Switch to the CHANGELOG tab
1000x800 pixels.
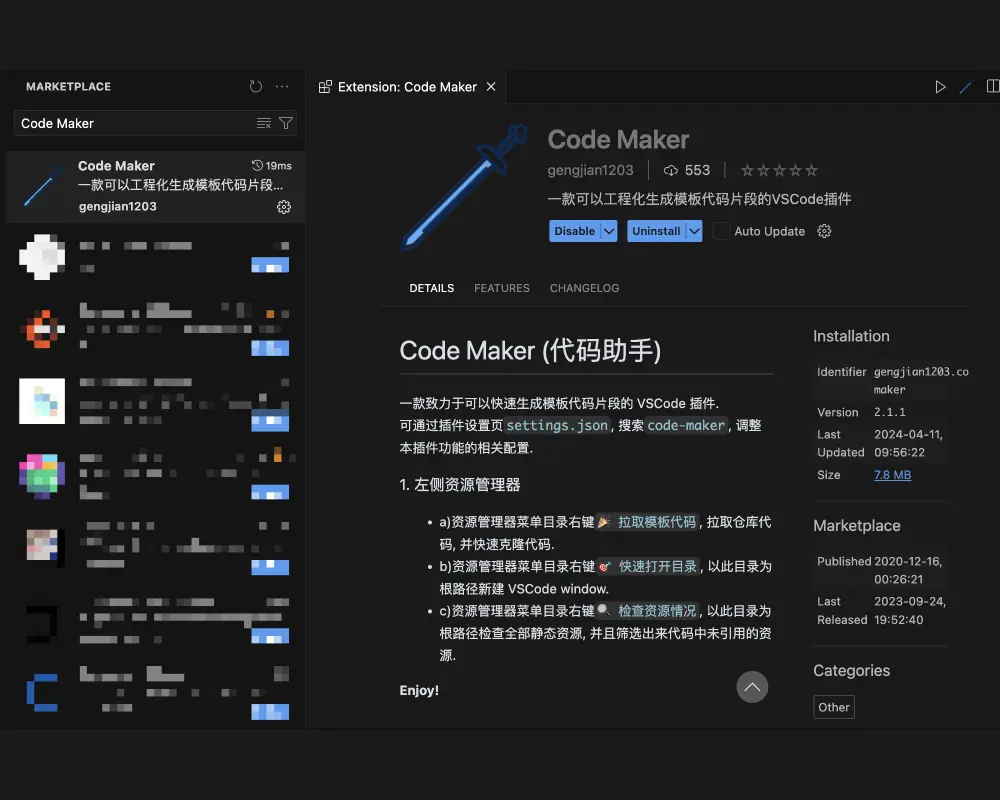pyautogui.click(x=584, y=288)
